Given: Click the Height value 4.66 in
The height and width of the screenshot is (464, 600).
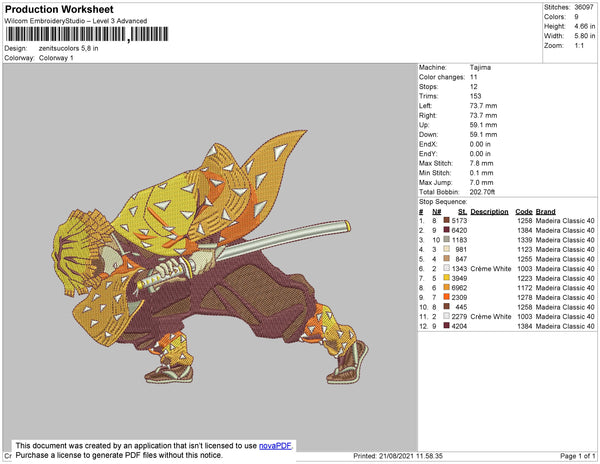Looking at the screenshot, I should coord(585,26).
